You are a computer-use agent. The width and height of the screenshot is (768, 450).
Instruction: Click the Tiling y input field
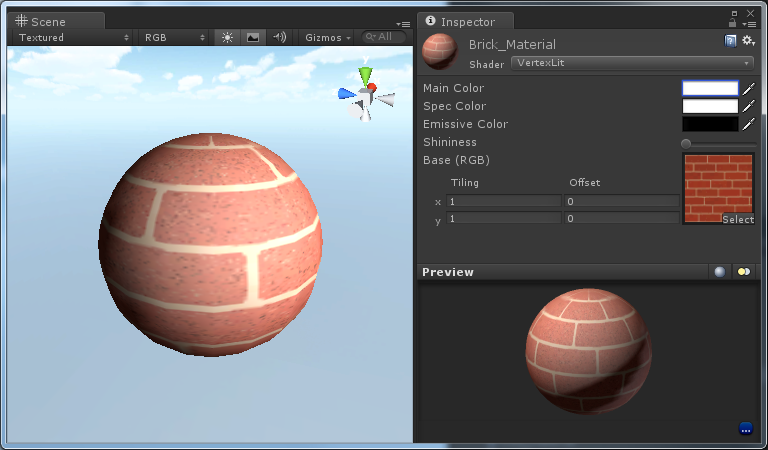pyautogui.click(x=504, y=218)
